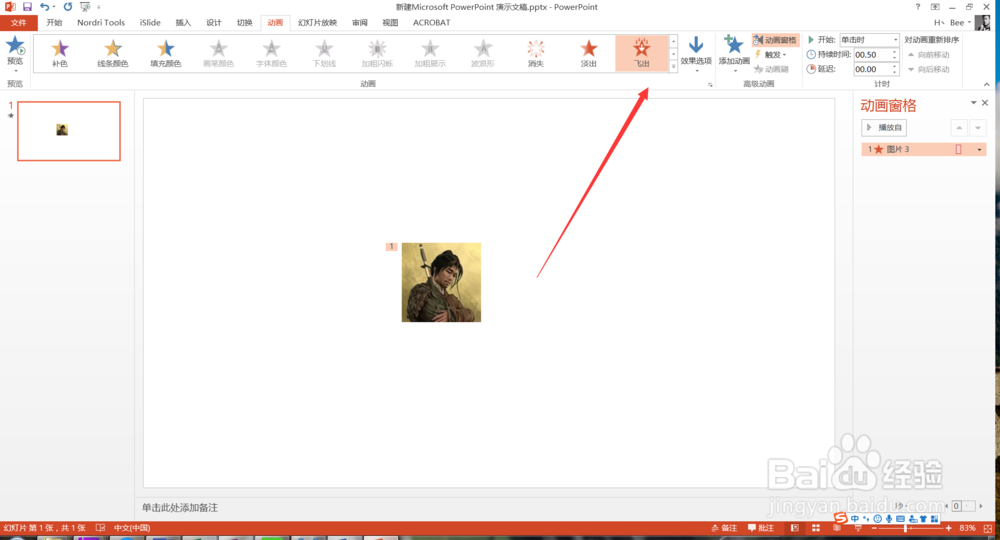Toggle Sogou Chinese/English input mode (中)

(855, 518)
